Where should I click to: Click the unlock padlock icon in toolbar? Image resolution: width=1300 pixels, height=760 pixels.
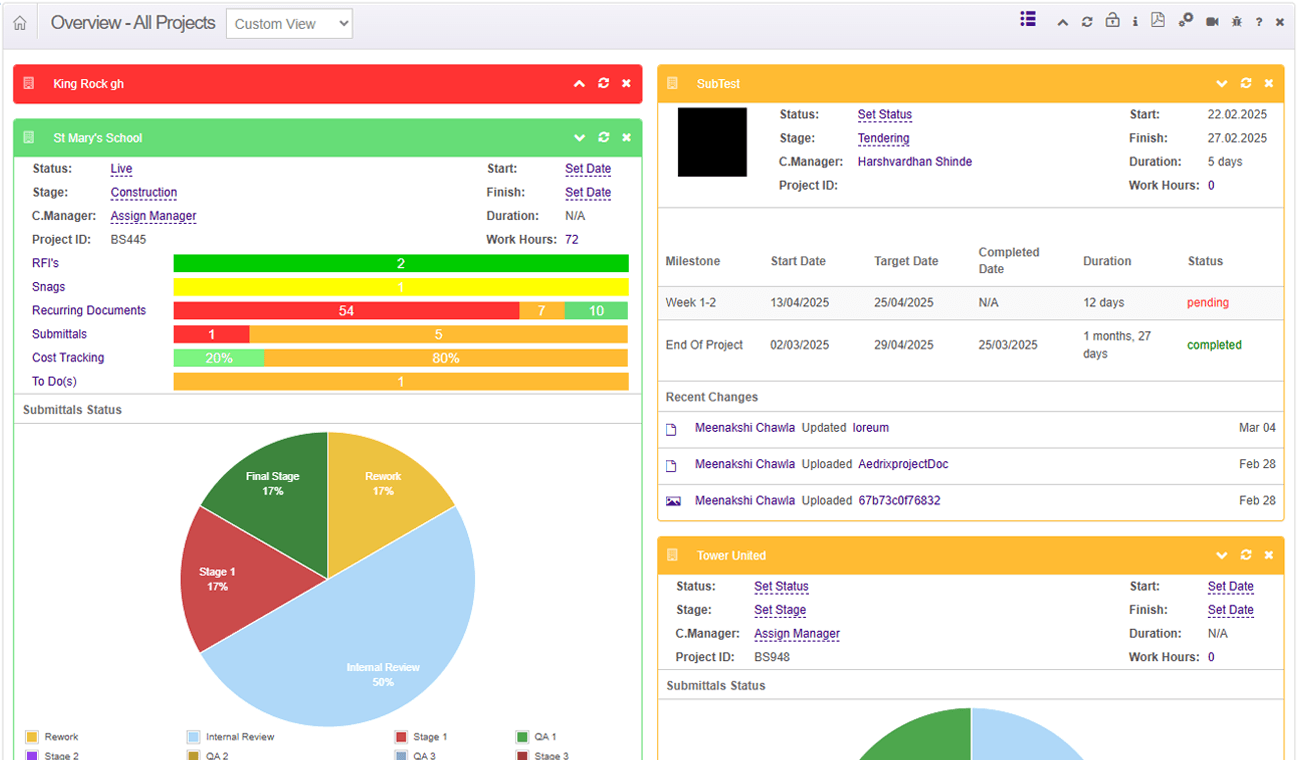(1112, 21)
